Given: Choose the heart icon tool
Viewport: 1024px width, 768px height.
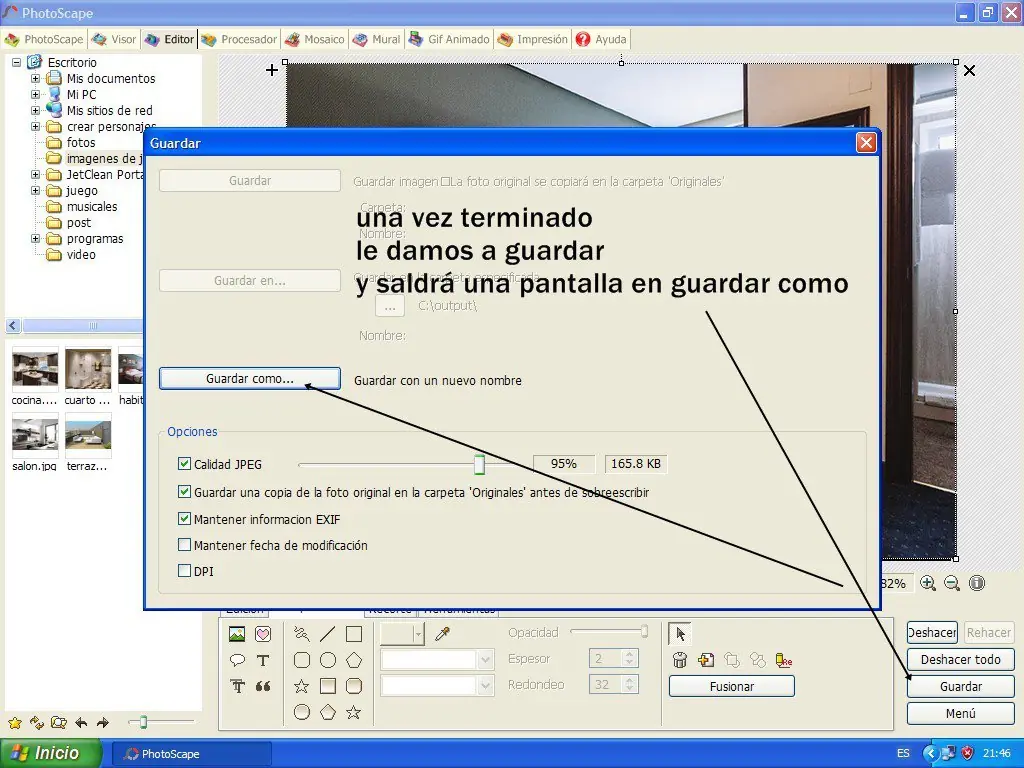Looking at the screenshot, I should [263, 634].
